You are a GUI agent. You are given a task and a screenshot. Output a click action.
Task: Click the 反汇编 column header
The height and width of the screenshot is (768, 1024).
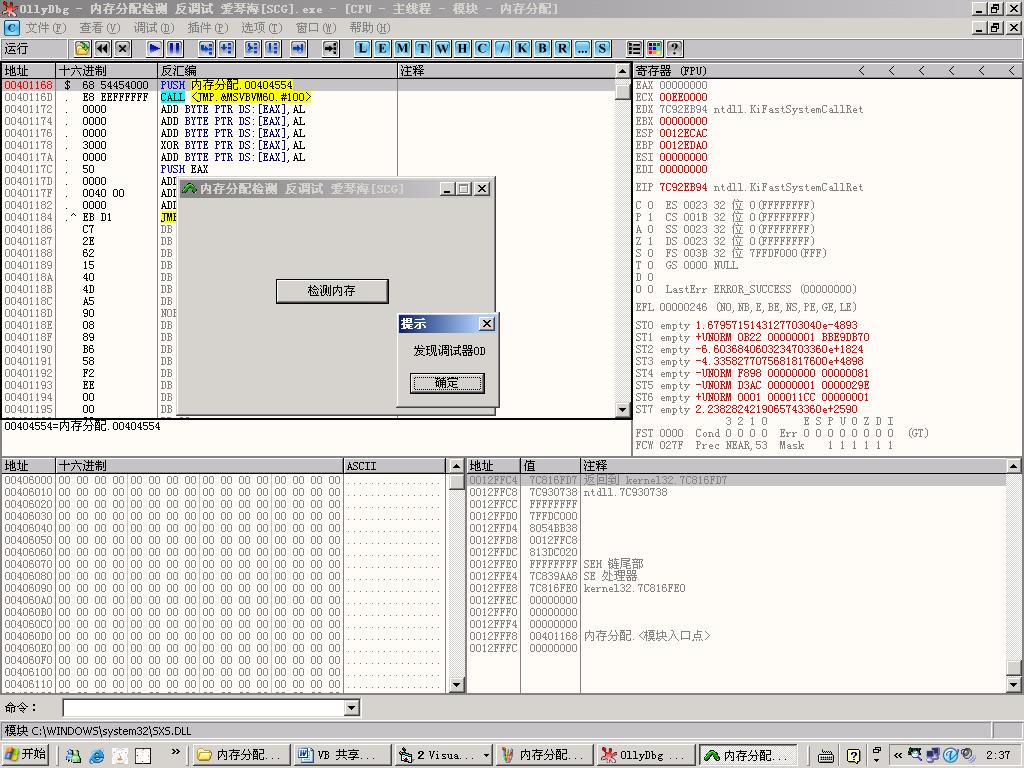(277, 71)
